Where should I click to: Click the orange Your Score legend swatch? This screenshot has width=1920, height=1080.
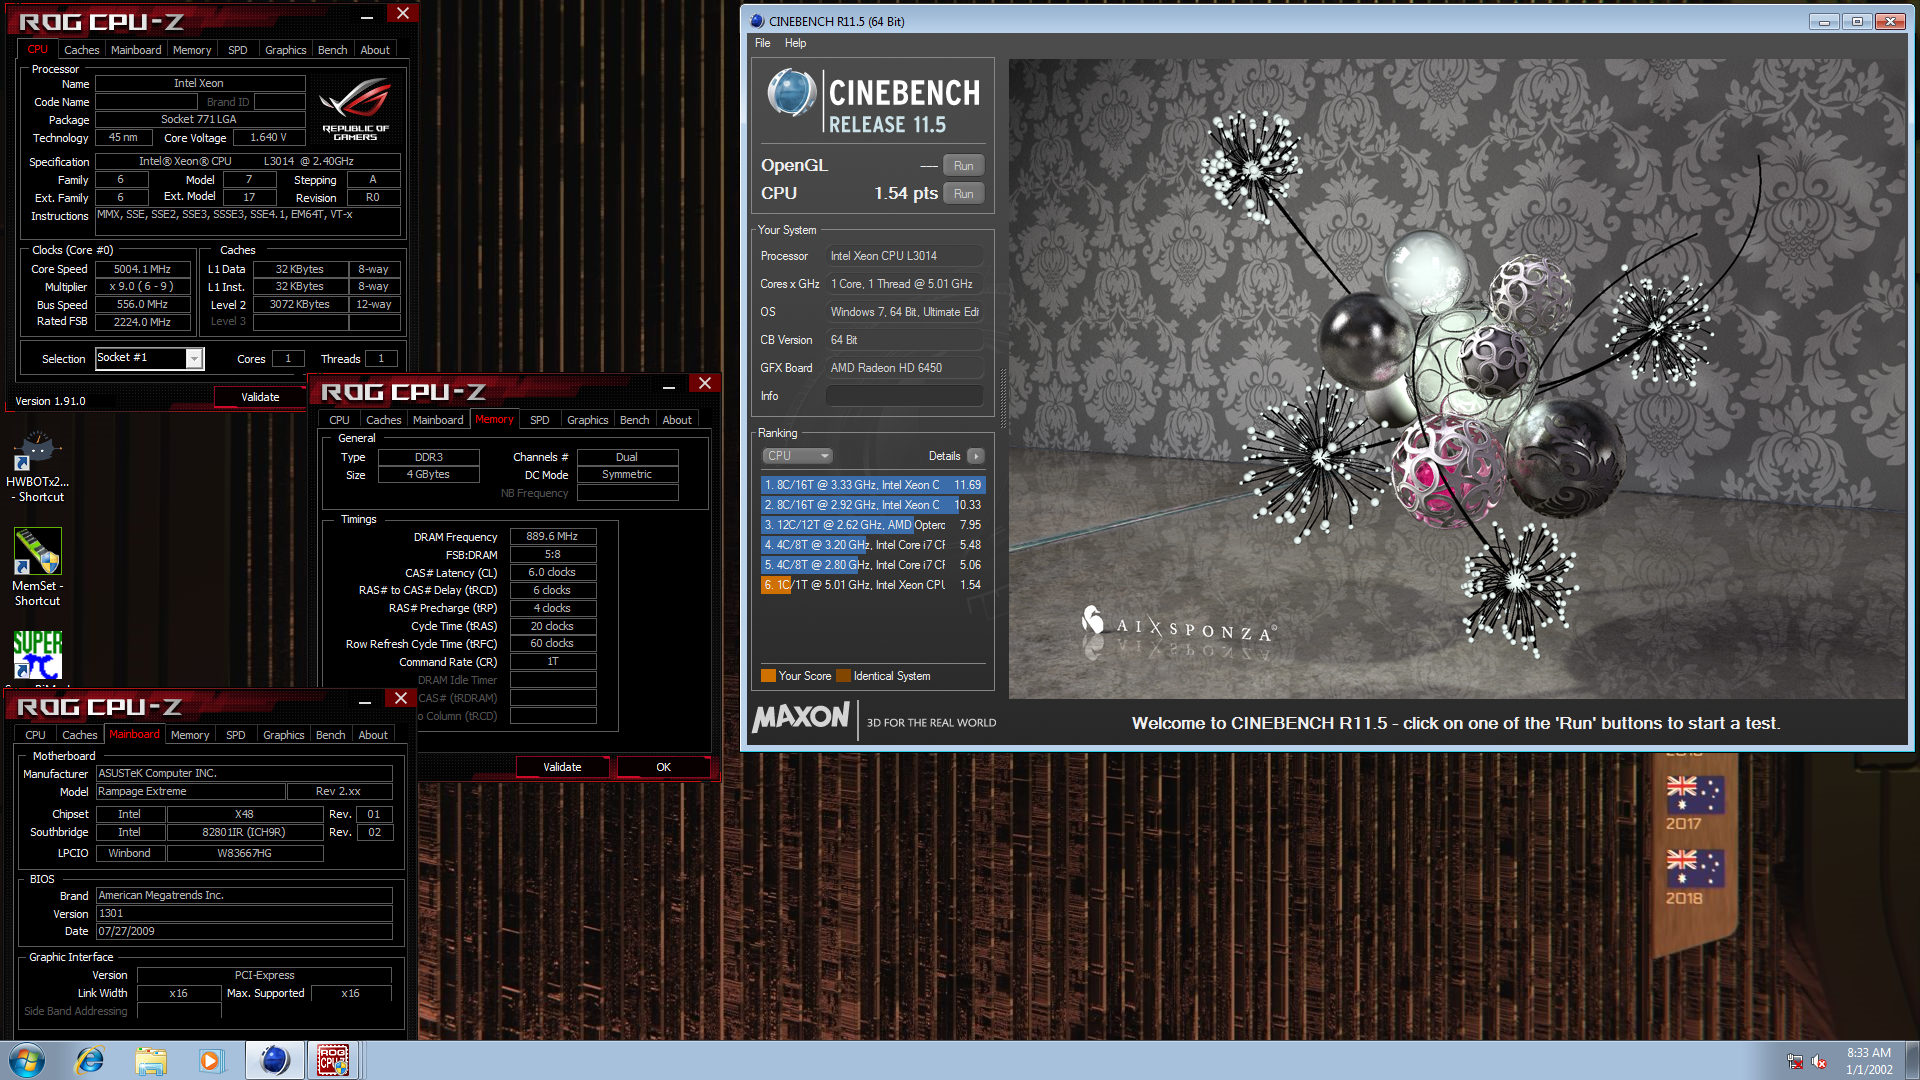tap(768, 676)
